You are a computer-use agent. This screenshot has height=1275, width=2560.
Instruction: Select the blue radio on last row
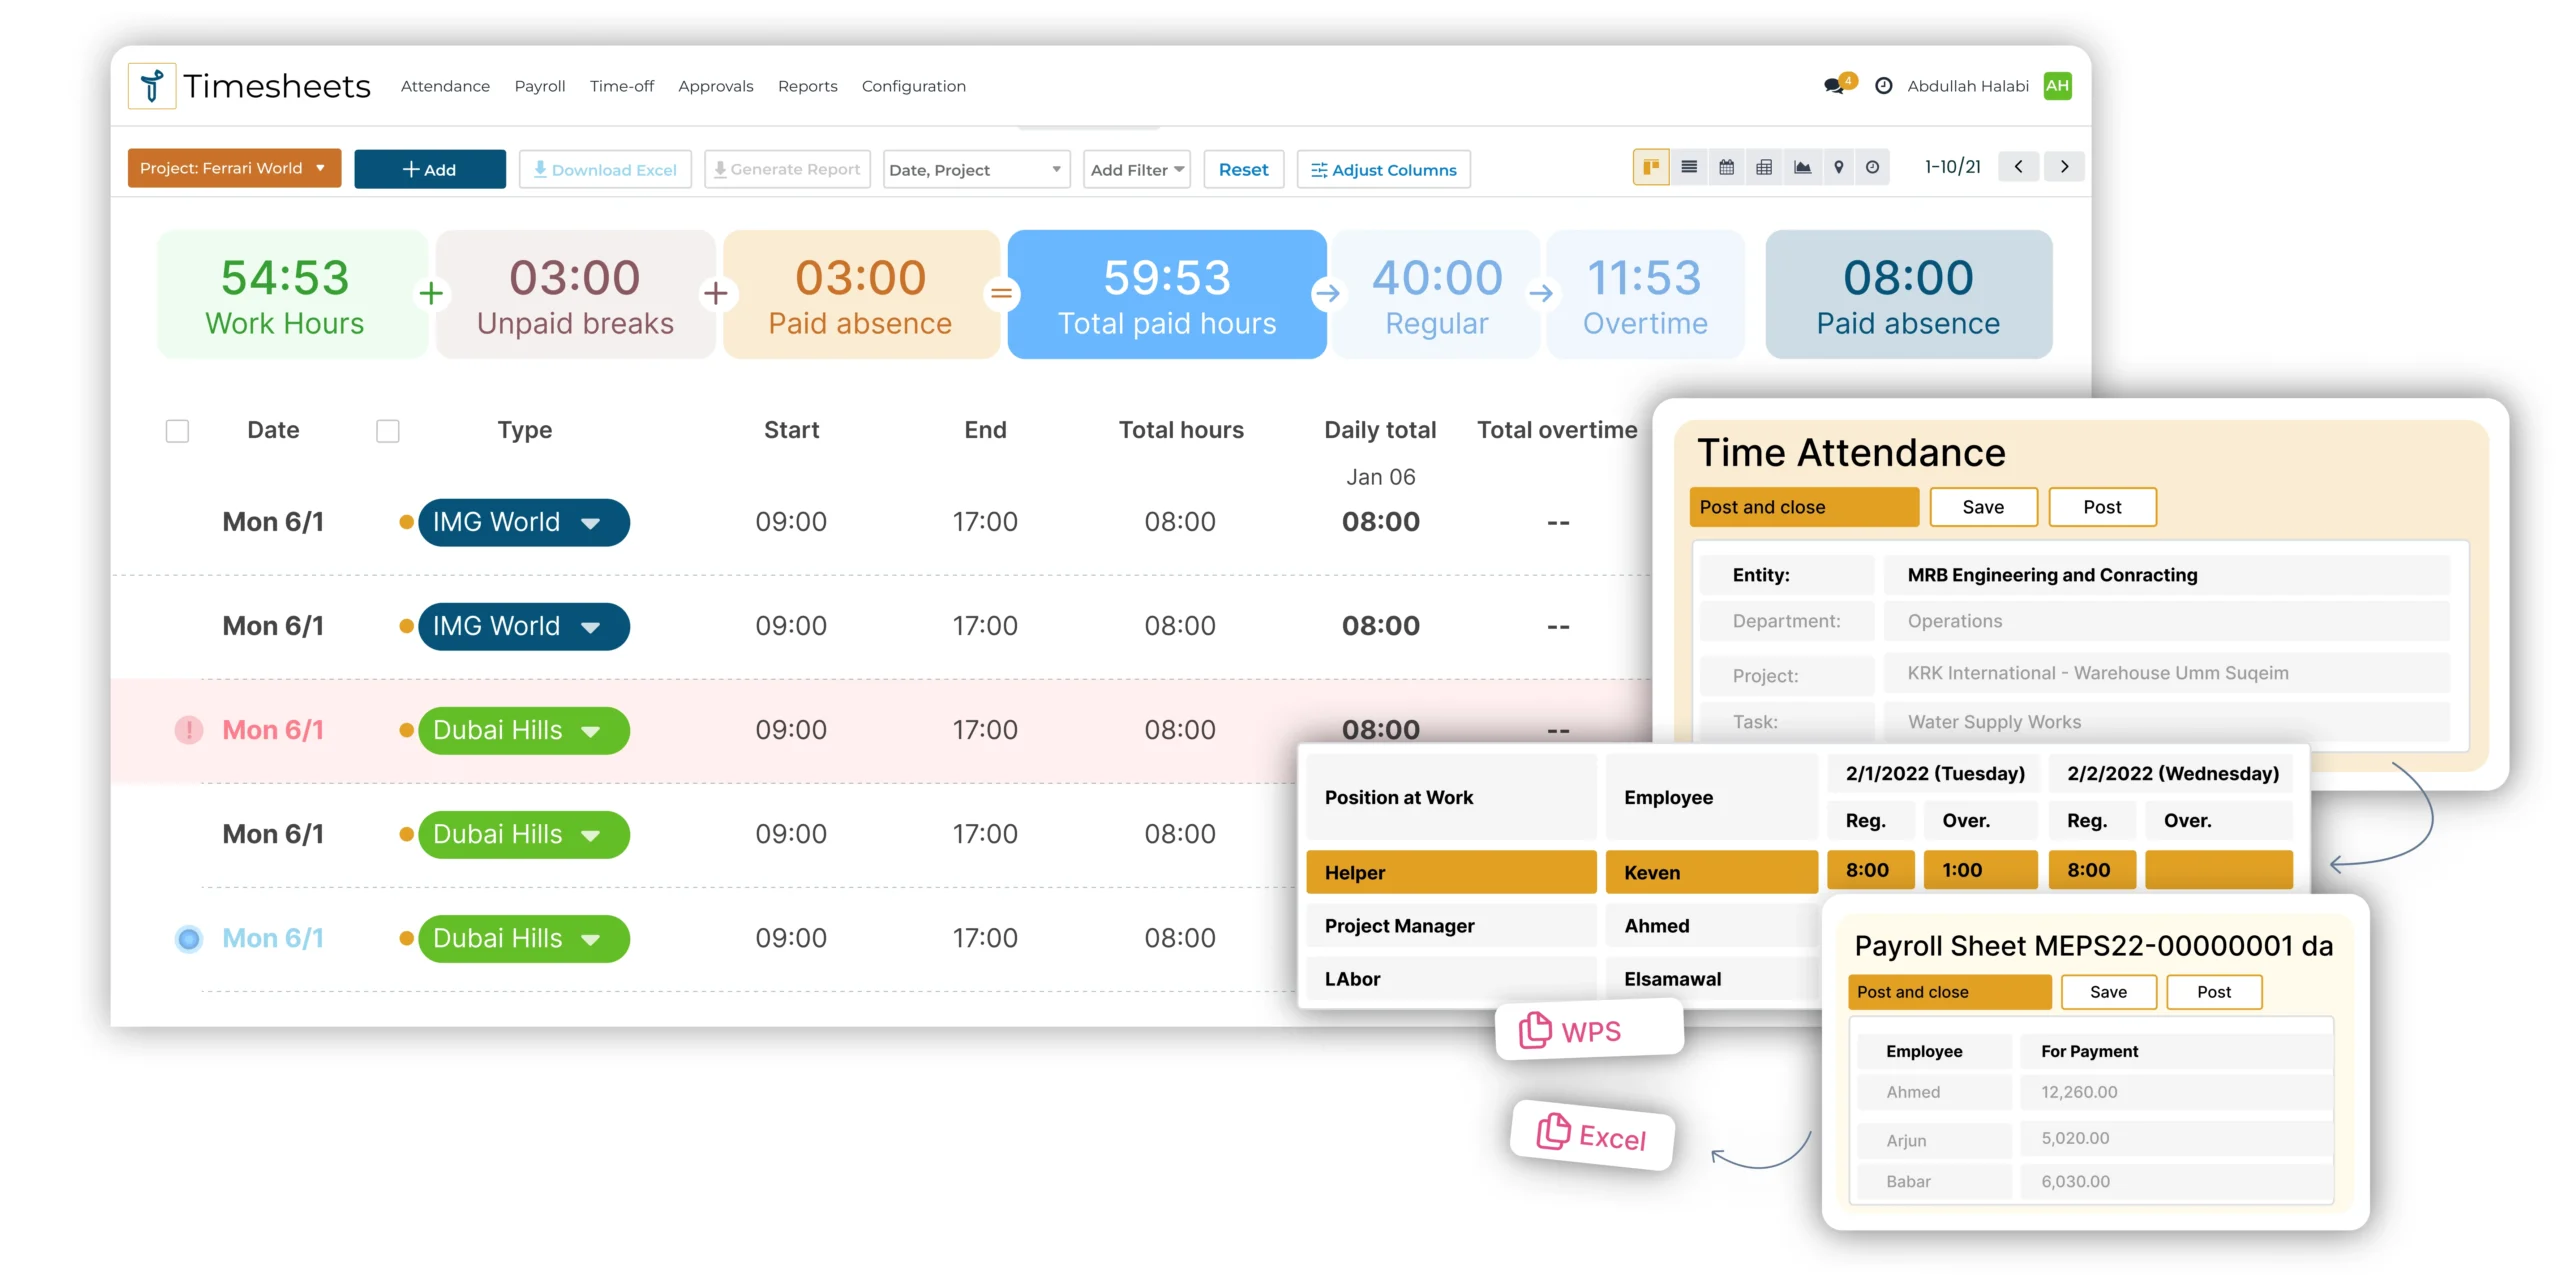[188, 939]
